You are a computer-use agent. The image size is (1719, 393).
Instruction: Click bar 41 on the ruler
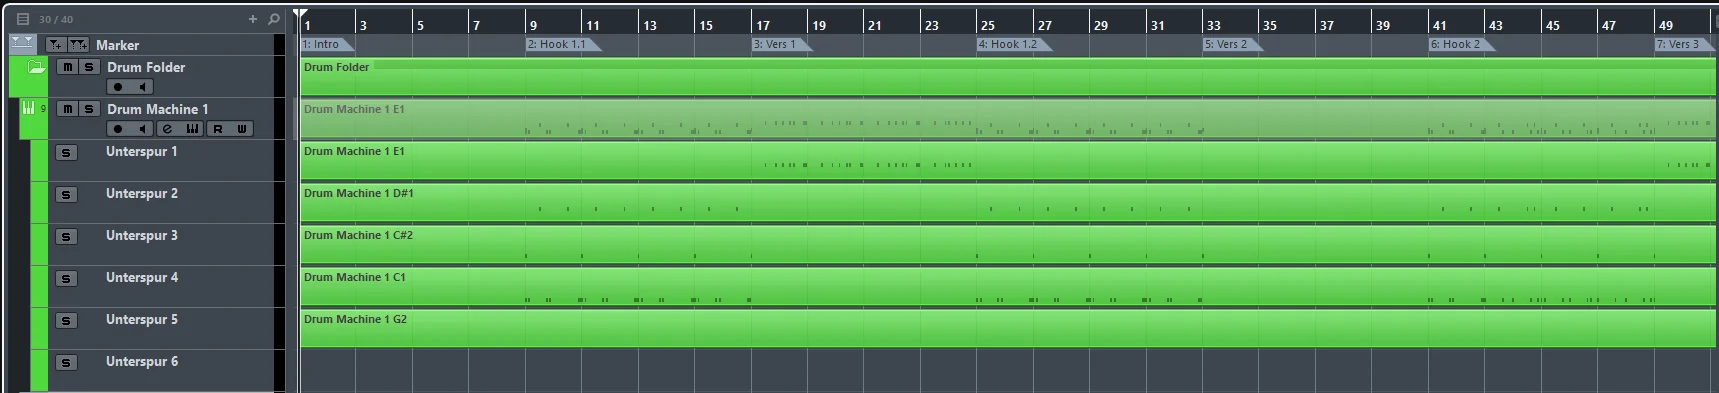tap(1439, 25)
